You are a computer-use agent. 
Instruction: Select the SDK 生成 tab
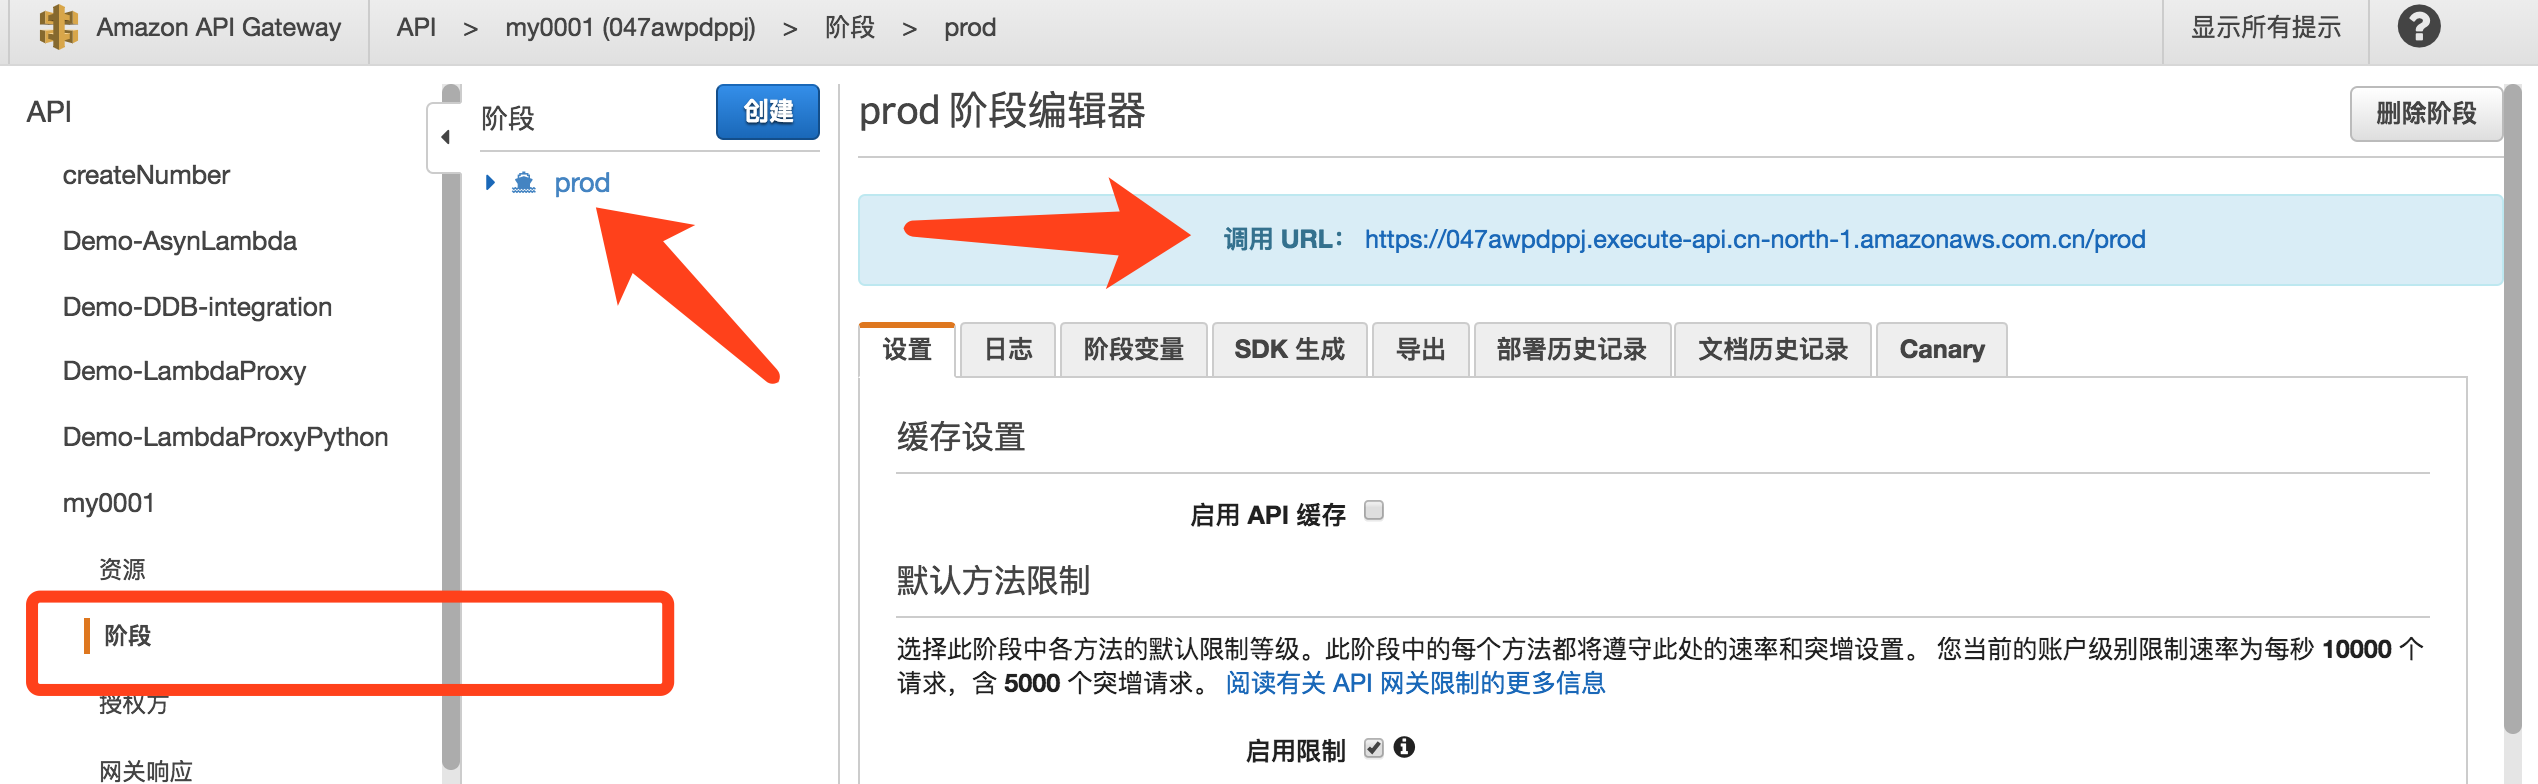[x=1290, y=350]
